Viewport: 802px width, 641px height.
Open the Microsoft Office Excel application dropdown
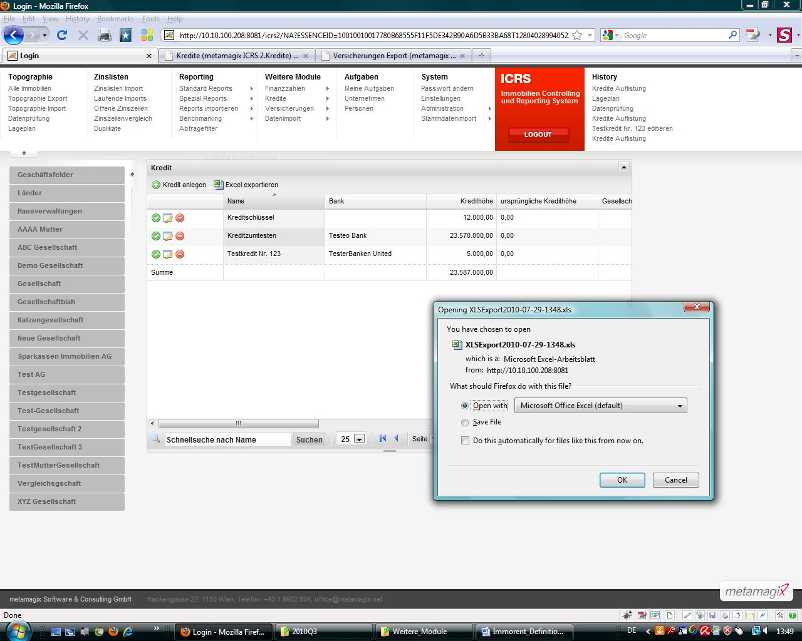pos(600,406)
